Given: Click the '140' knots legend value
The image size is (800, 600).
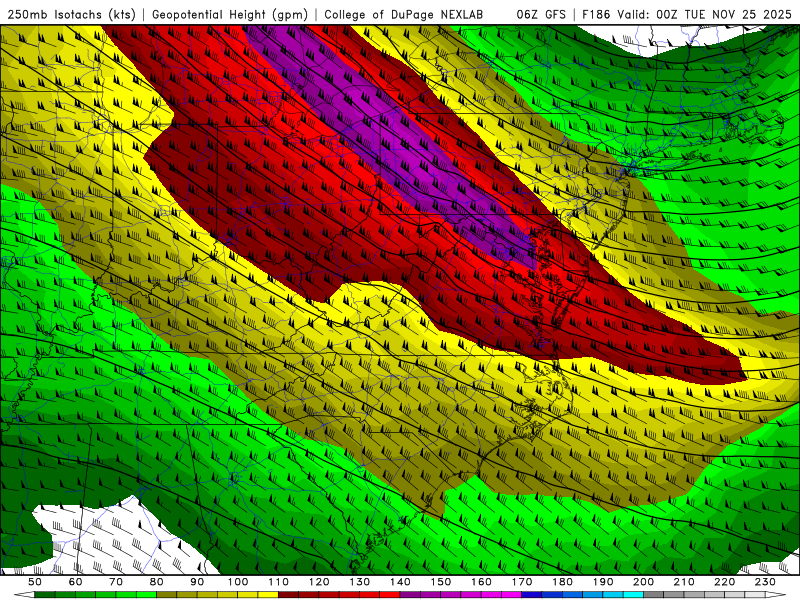Looking at the screenshot, I should pos(400,582).
